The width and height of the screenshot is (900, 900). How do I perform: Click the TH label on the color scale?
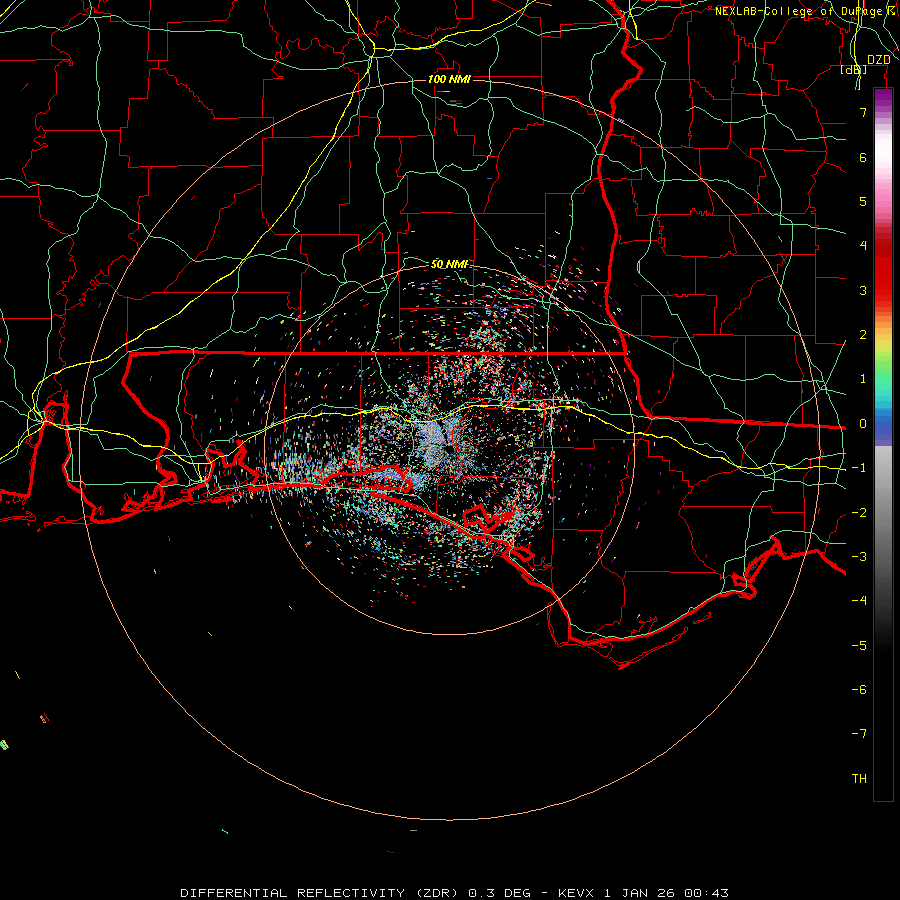(859, 779)
